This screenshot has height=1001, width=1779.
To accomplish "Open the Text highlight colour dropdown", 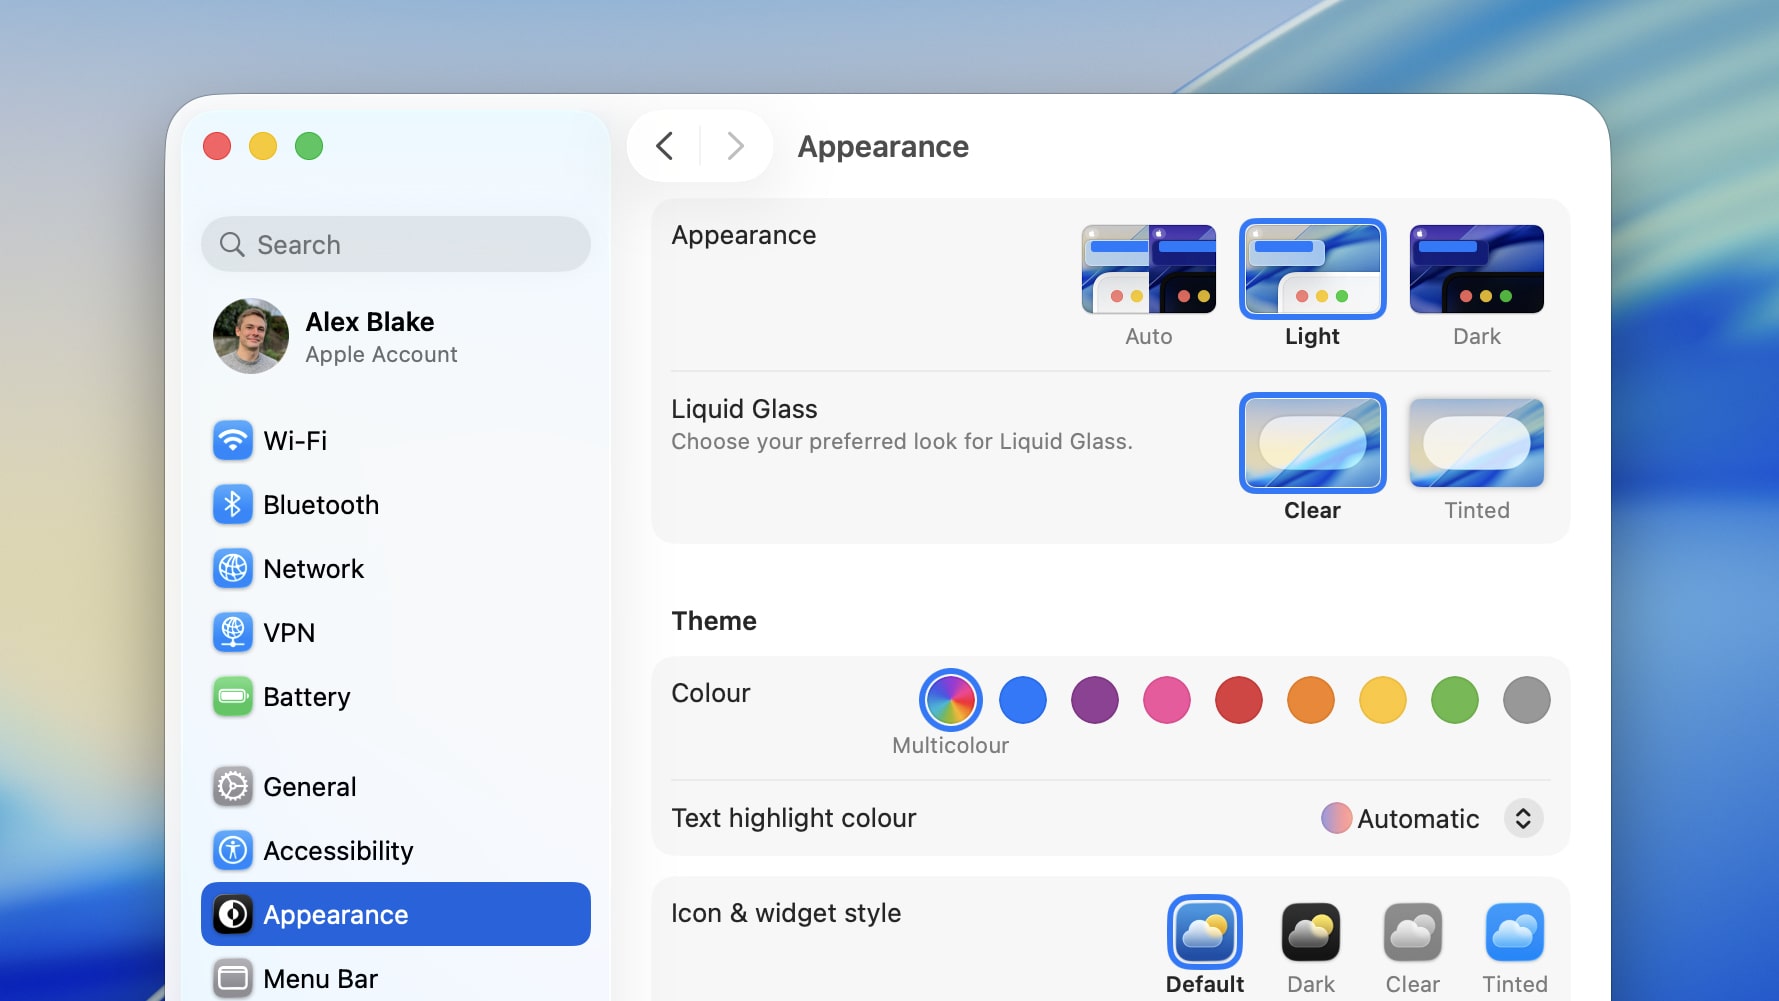I will (x=1522, y=818).
